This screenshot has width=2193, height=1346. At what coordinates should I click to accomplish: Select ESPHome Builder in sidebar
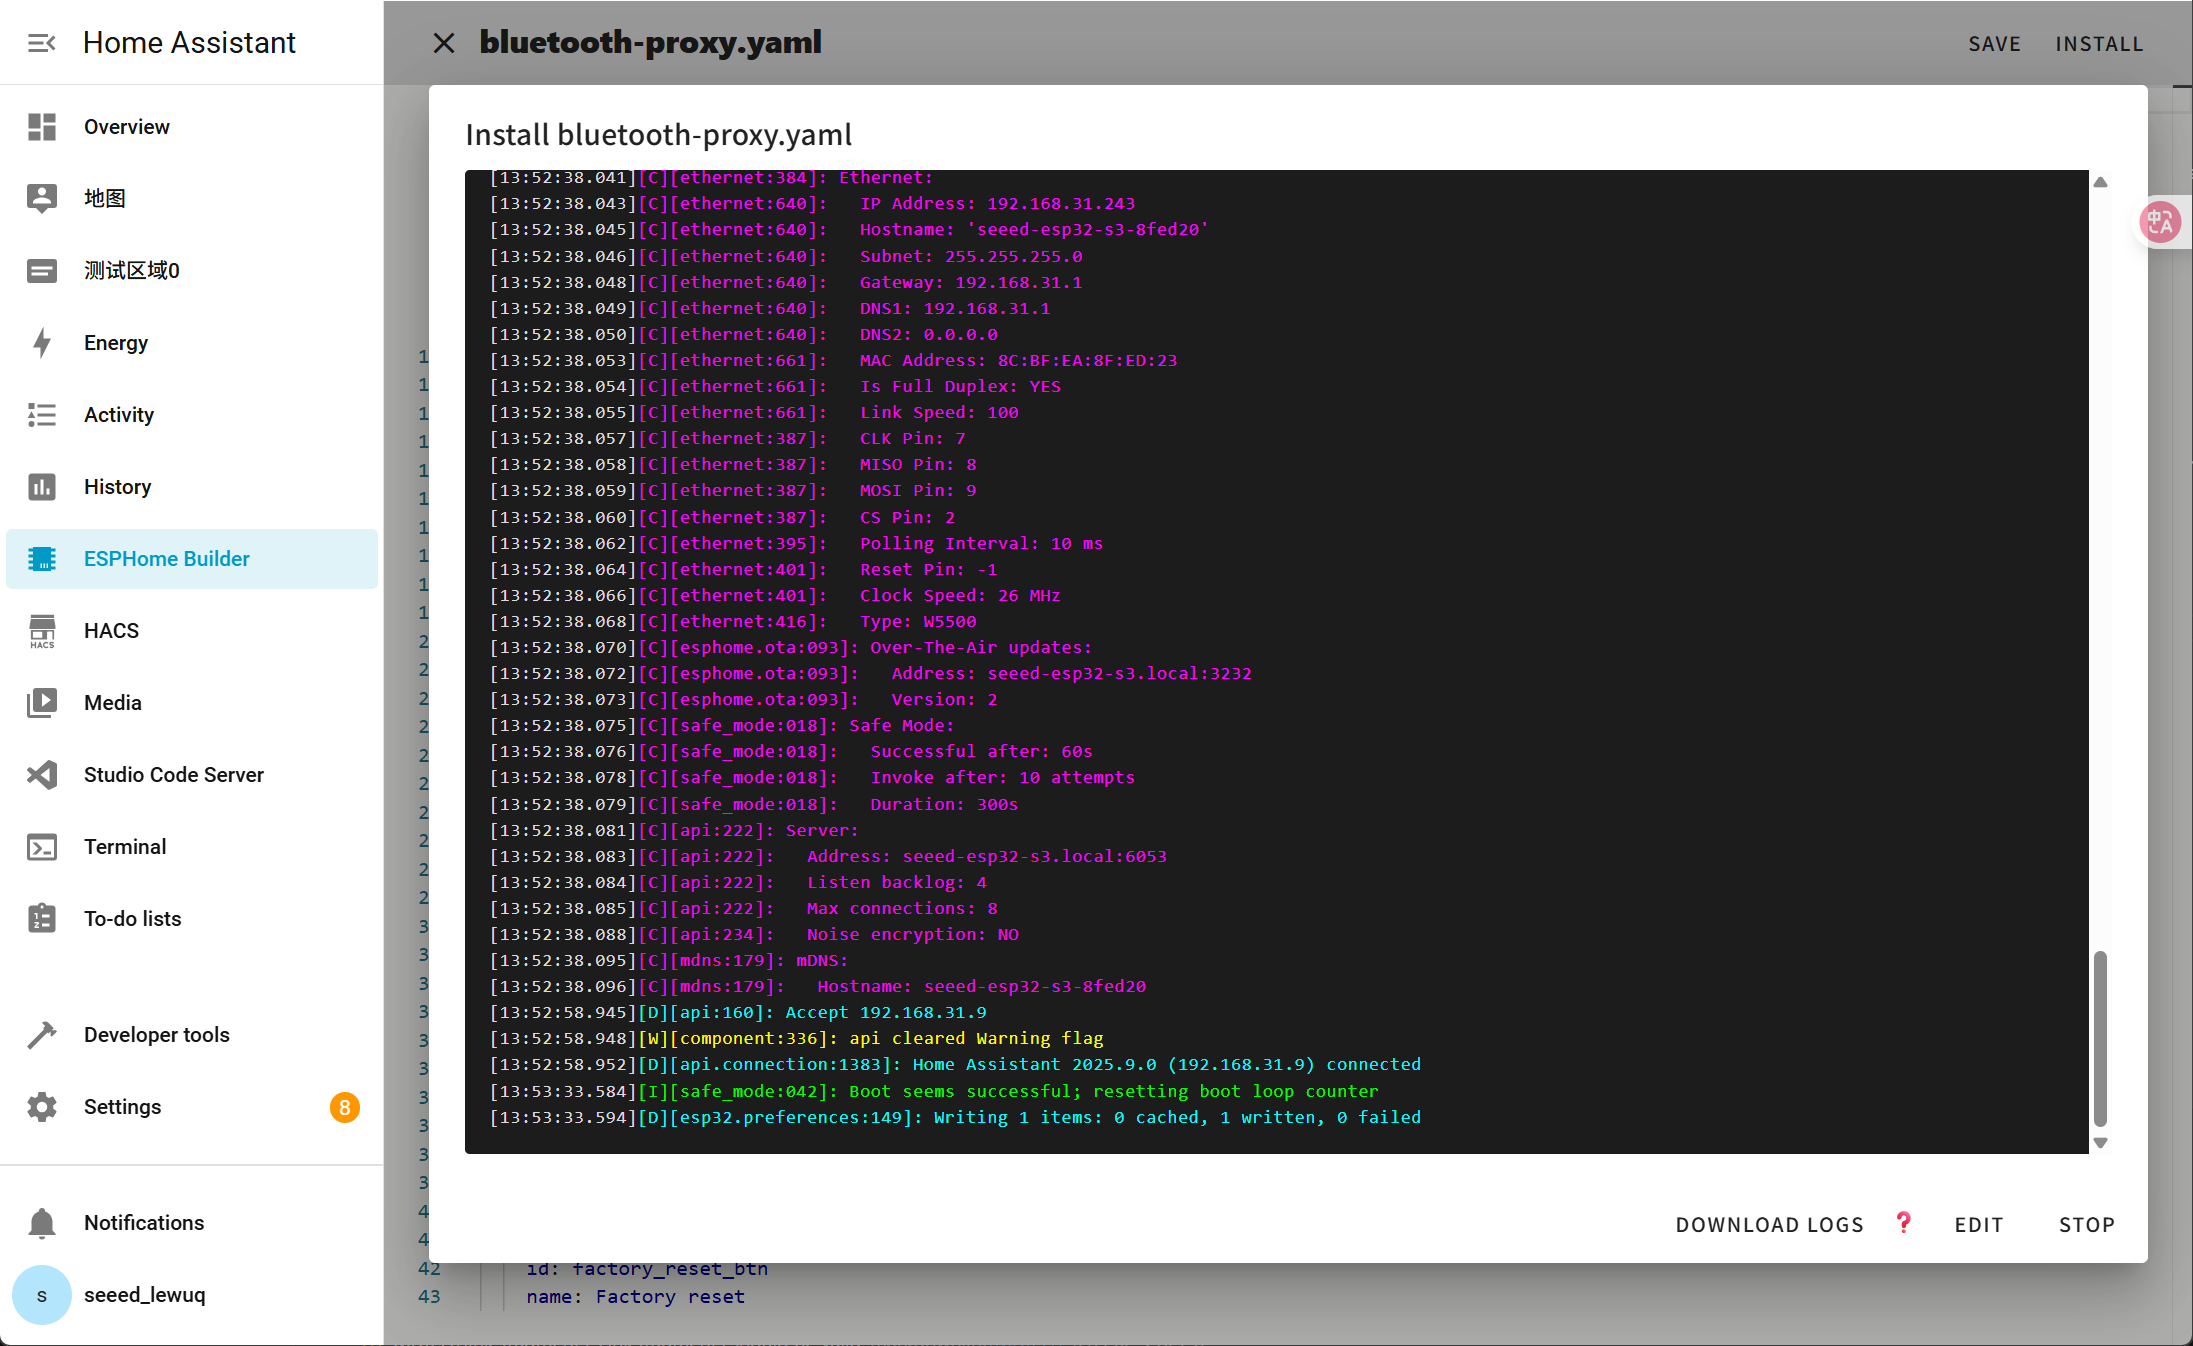[166, 559]
